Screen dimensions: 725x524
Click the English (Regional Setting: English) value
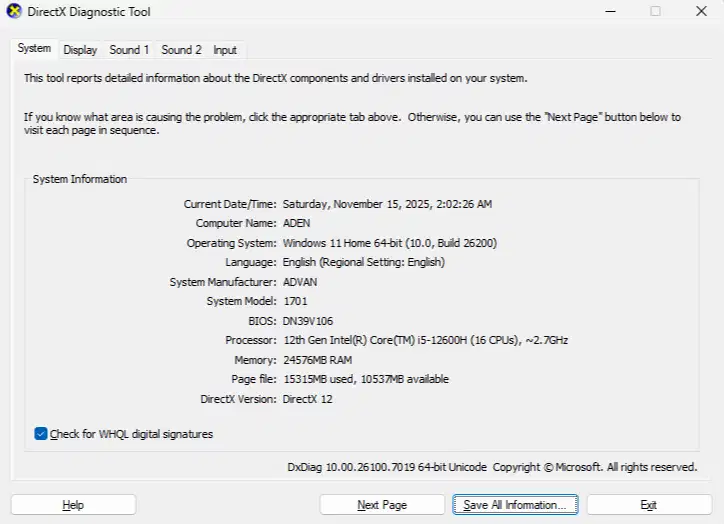click(x=364, y=262)
